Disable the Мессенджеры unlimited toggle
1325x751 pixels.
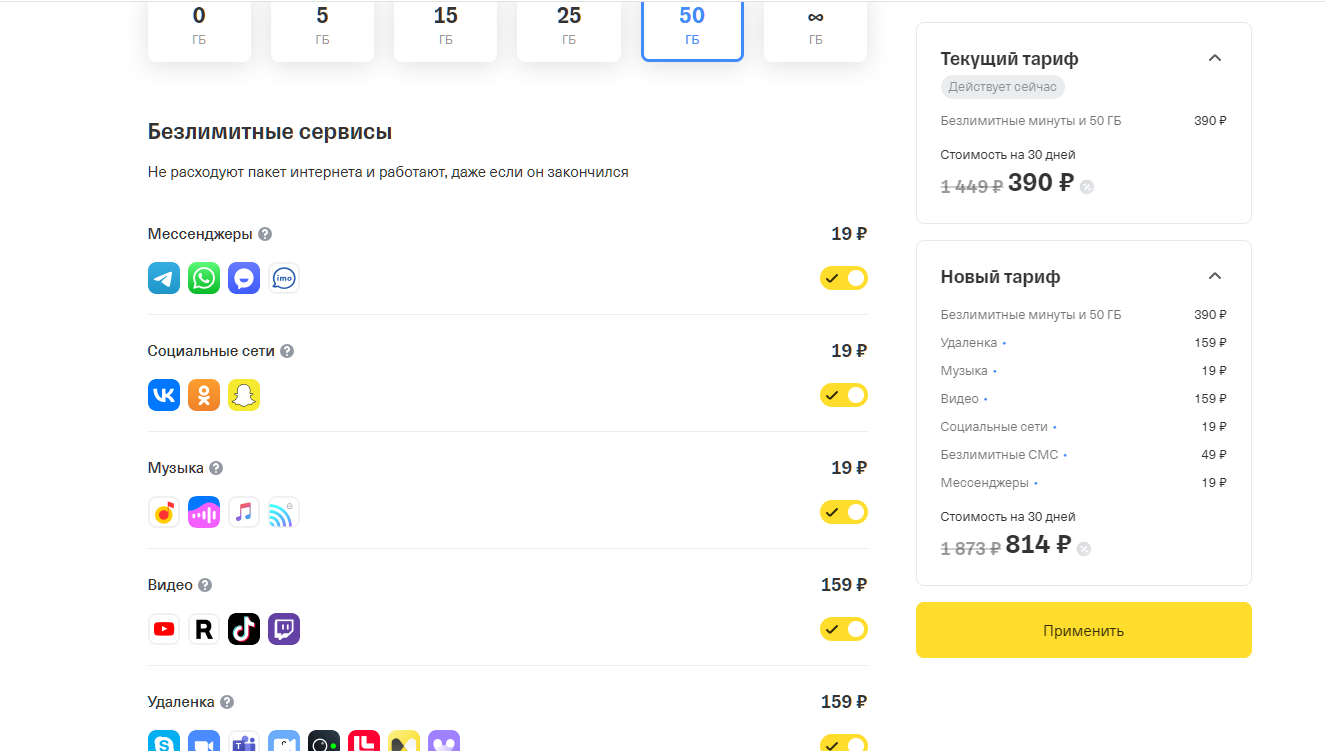(x=844, y=278)
